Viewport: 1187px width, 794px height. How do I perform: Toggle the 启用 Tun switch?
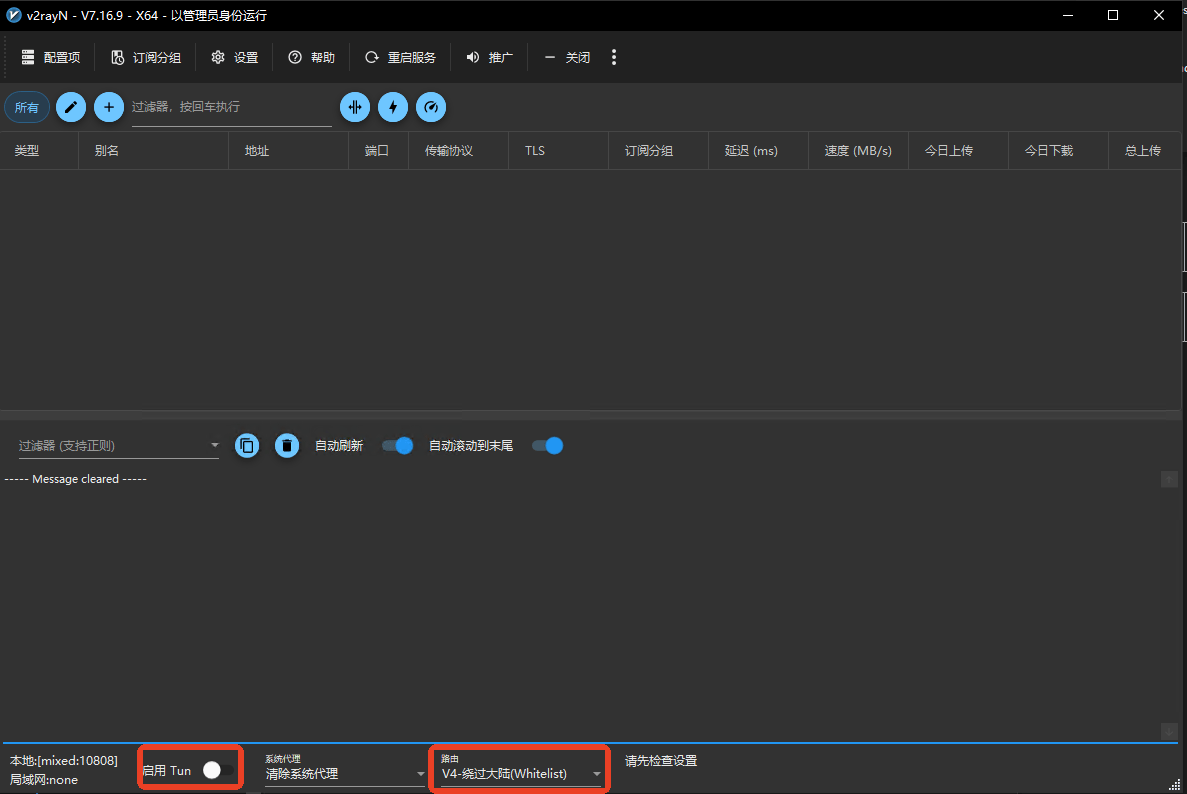217,770
